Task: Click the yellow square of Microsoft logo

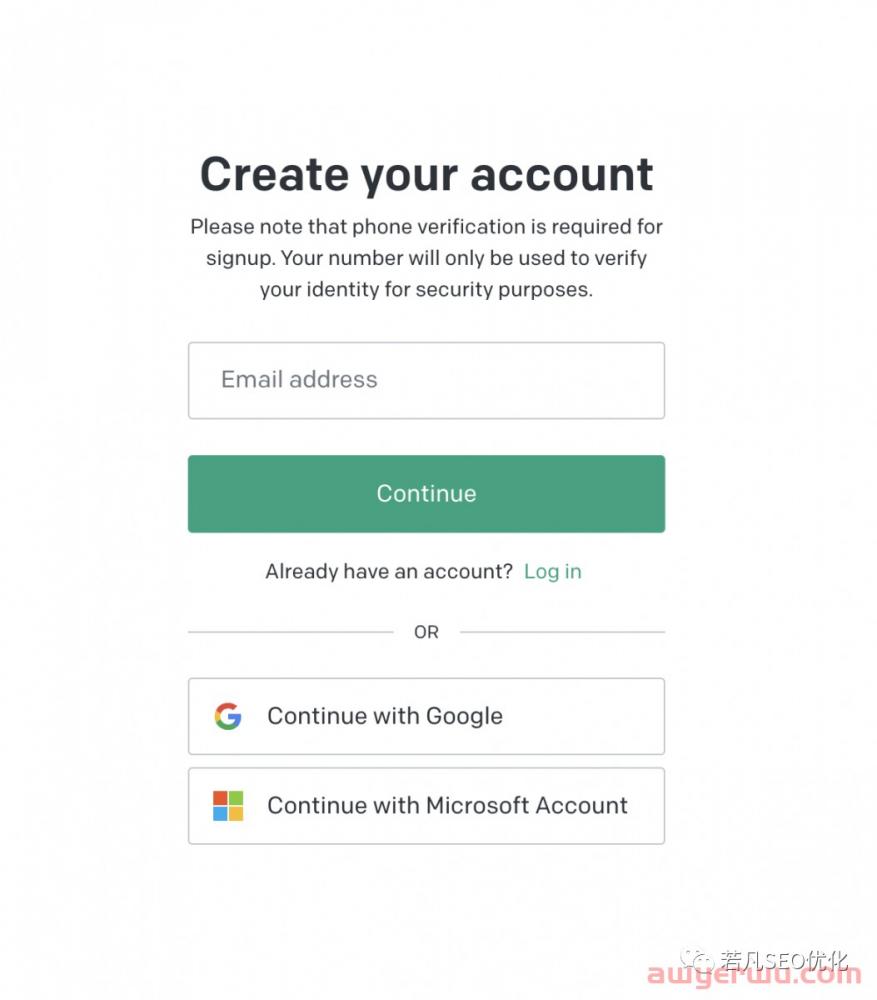Action: [236, 814]
